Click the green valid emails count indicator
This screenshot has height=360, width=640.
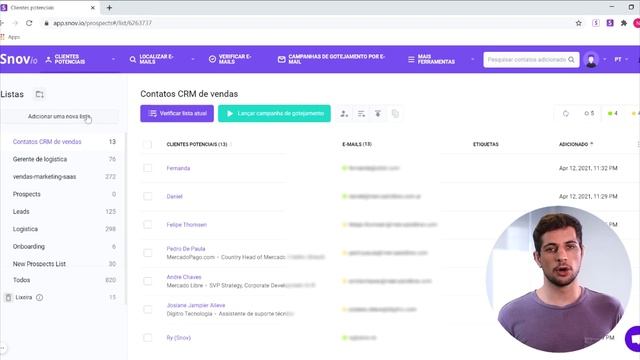[x=613, y=113]
